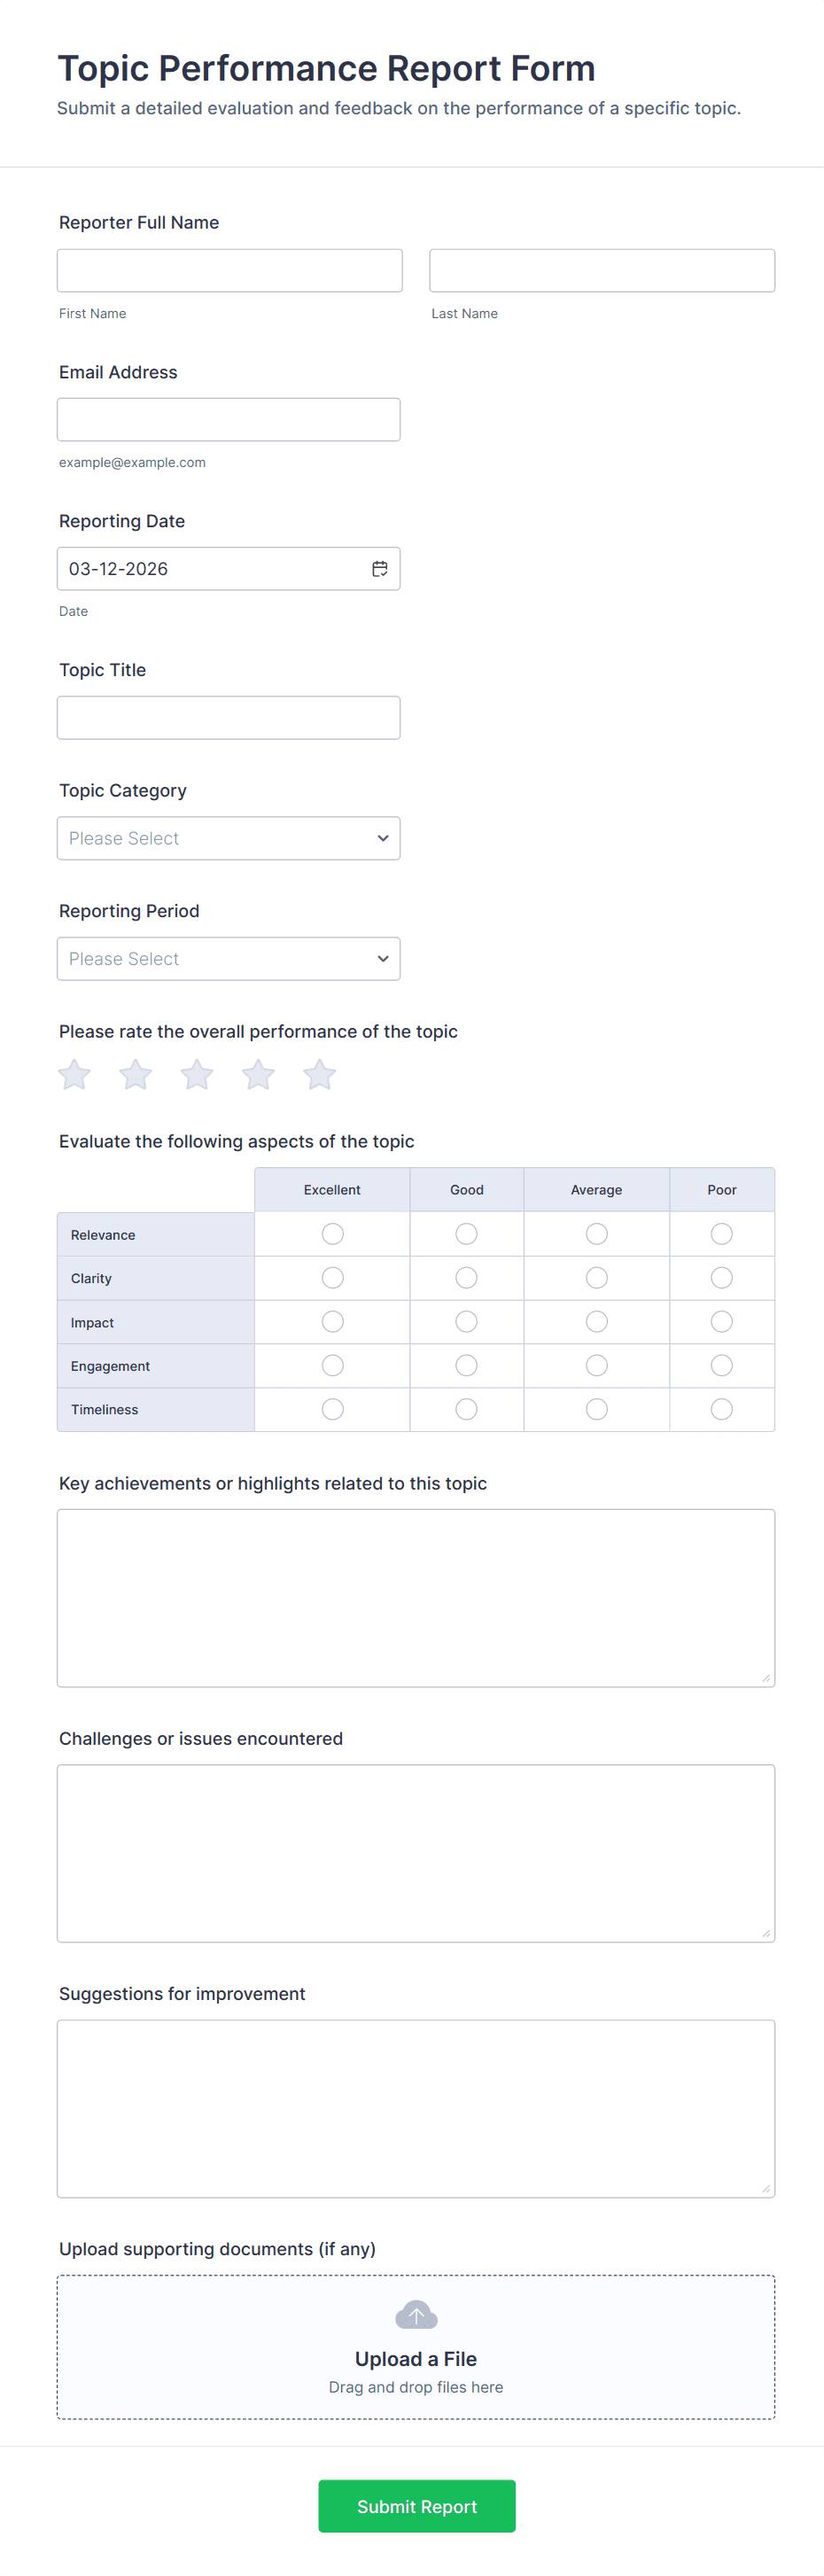Image resolution: width=824 pixels, height=2576 pixels.
Task: Focus the Suggestions for improvement textarea
Action: (x=416, y=2109)
